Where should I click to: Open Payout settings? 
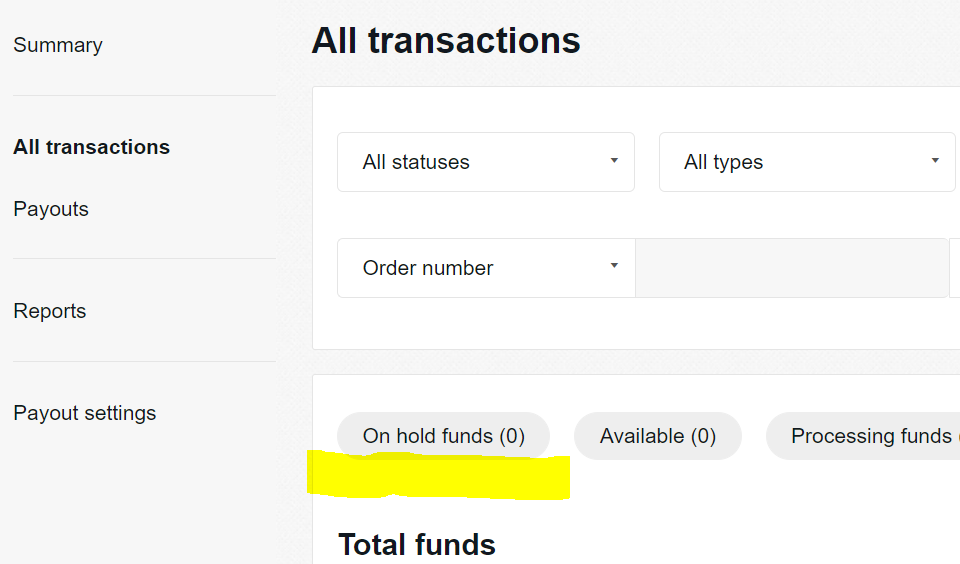pos(85,413)
